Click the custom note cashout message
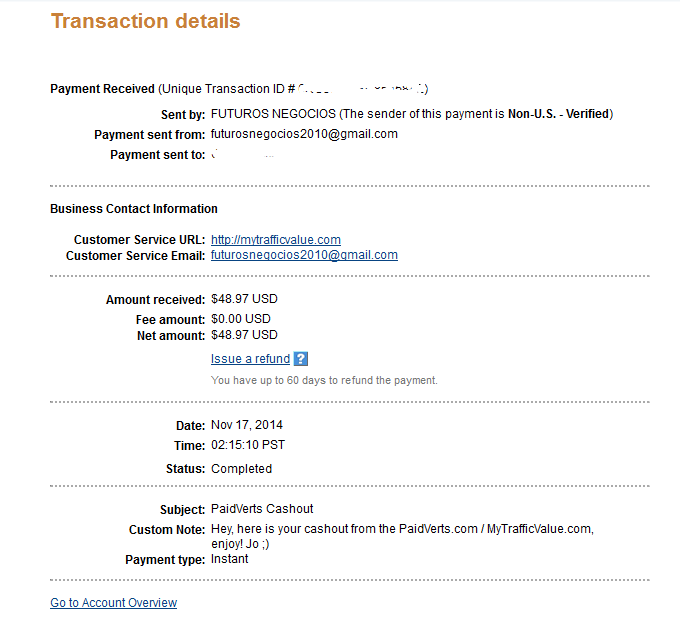Image resolution: width=680 pixels, height=622 pixels. point(408,529)
